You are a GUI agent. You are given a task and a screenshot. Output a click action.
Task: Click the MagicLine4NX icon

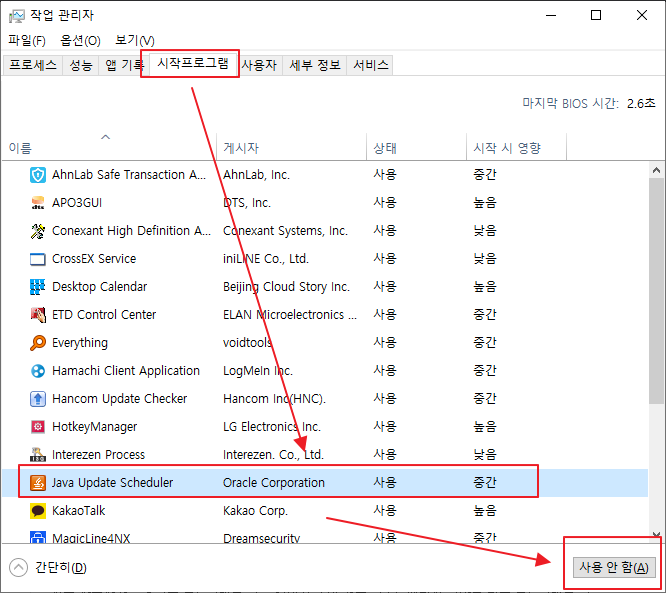(x=38, y=537)
